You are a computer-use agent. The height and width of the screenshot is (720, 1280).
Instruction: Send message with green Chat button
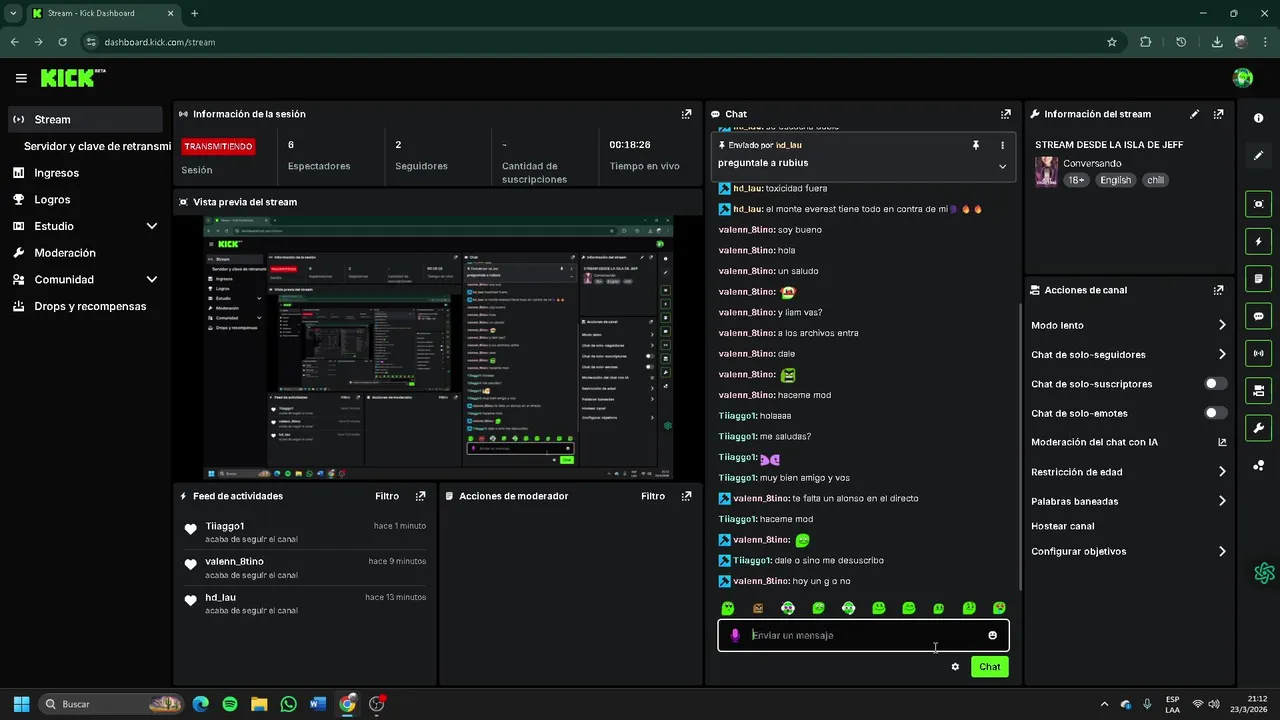coord(989,667)
